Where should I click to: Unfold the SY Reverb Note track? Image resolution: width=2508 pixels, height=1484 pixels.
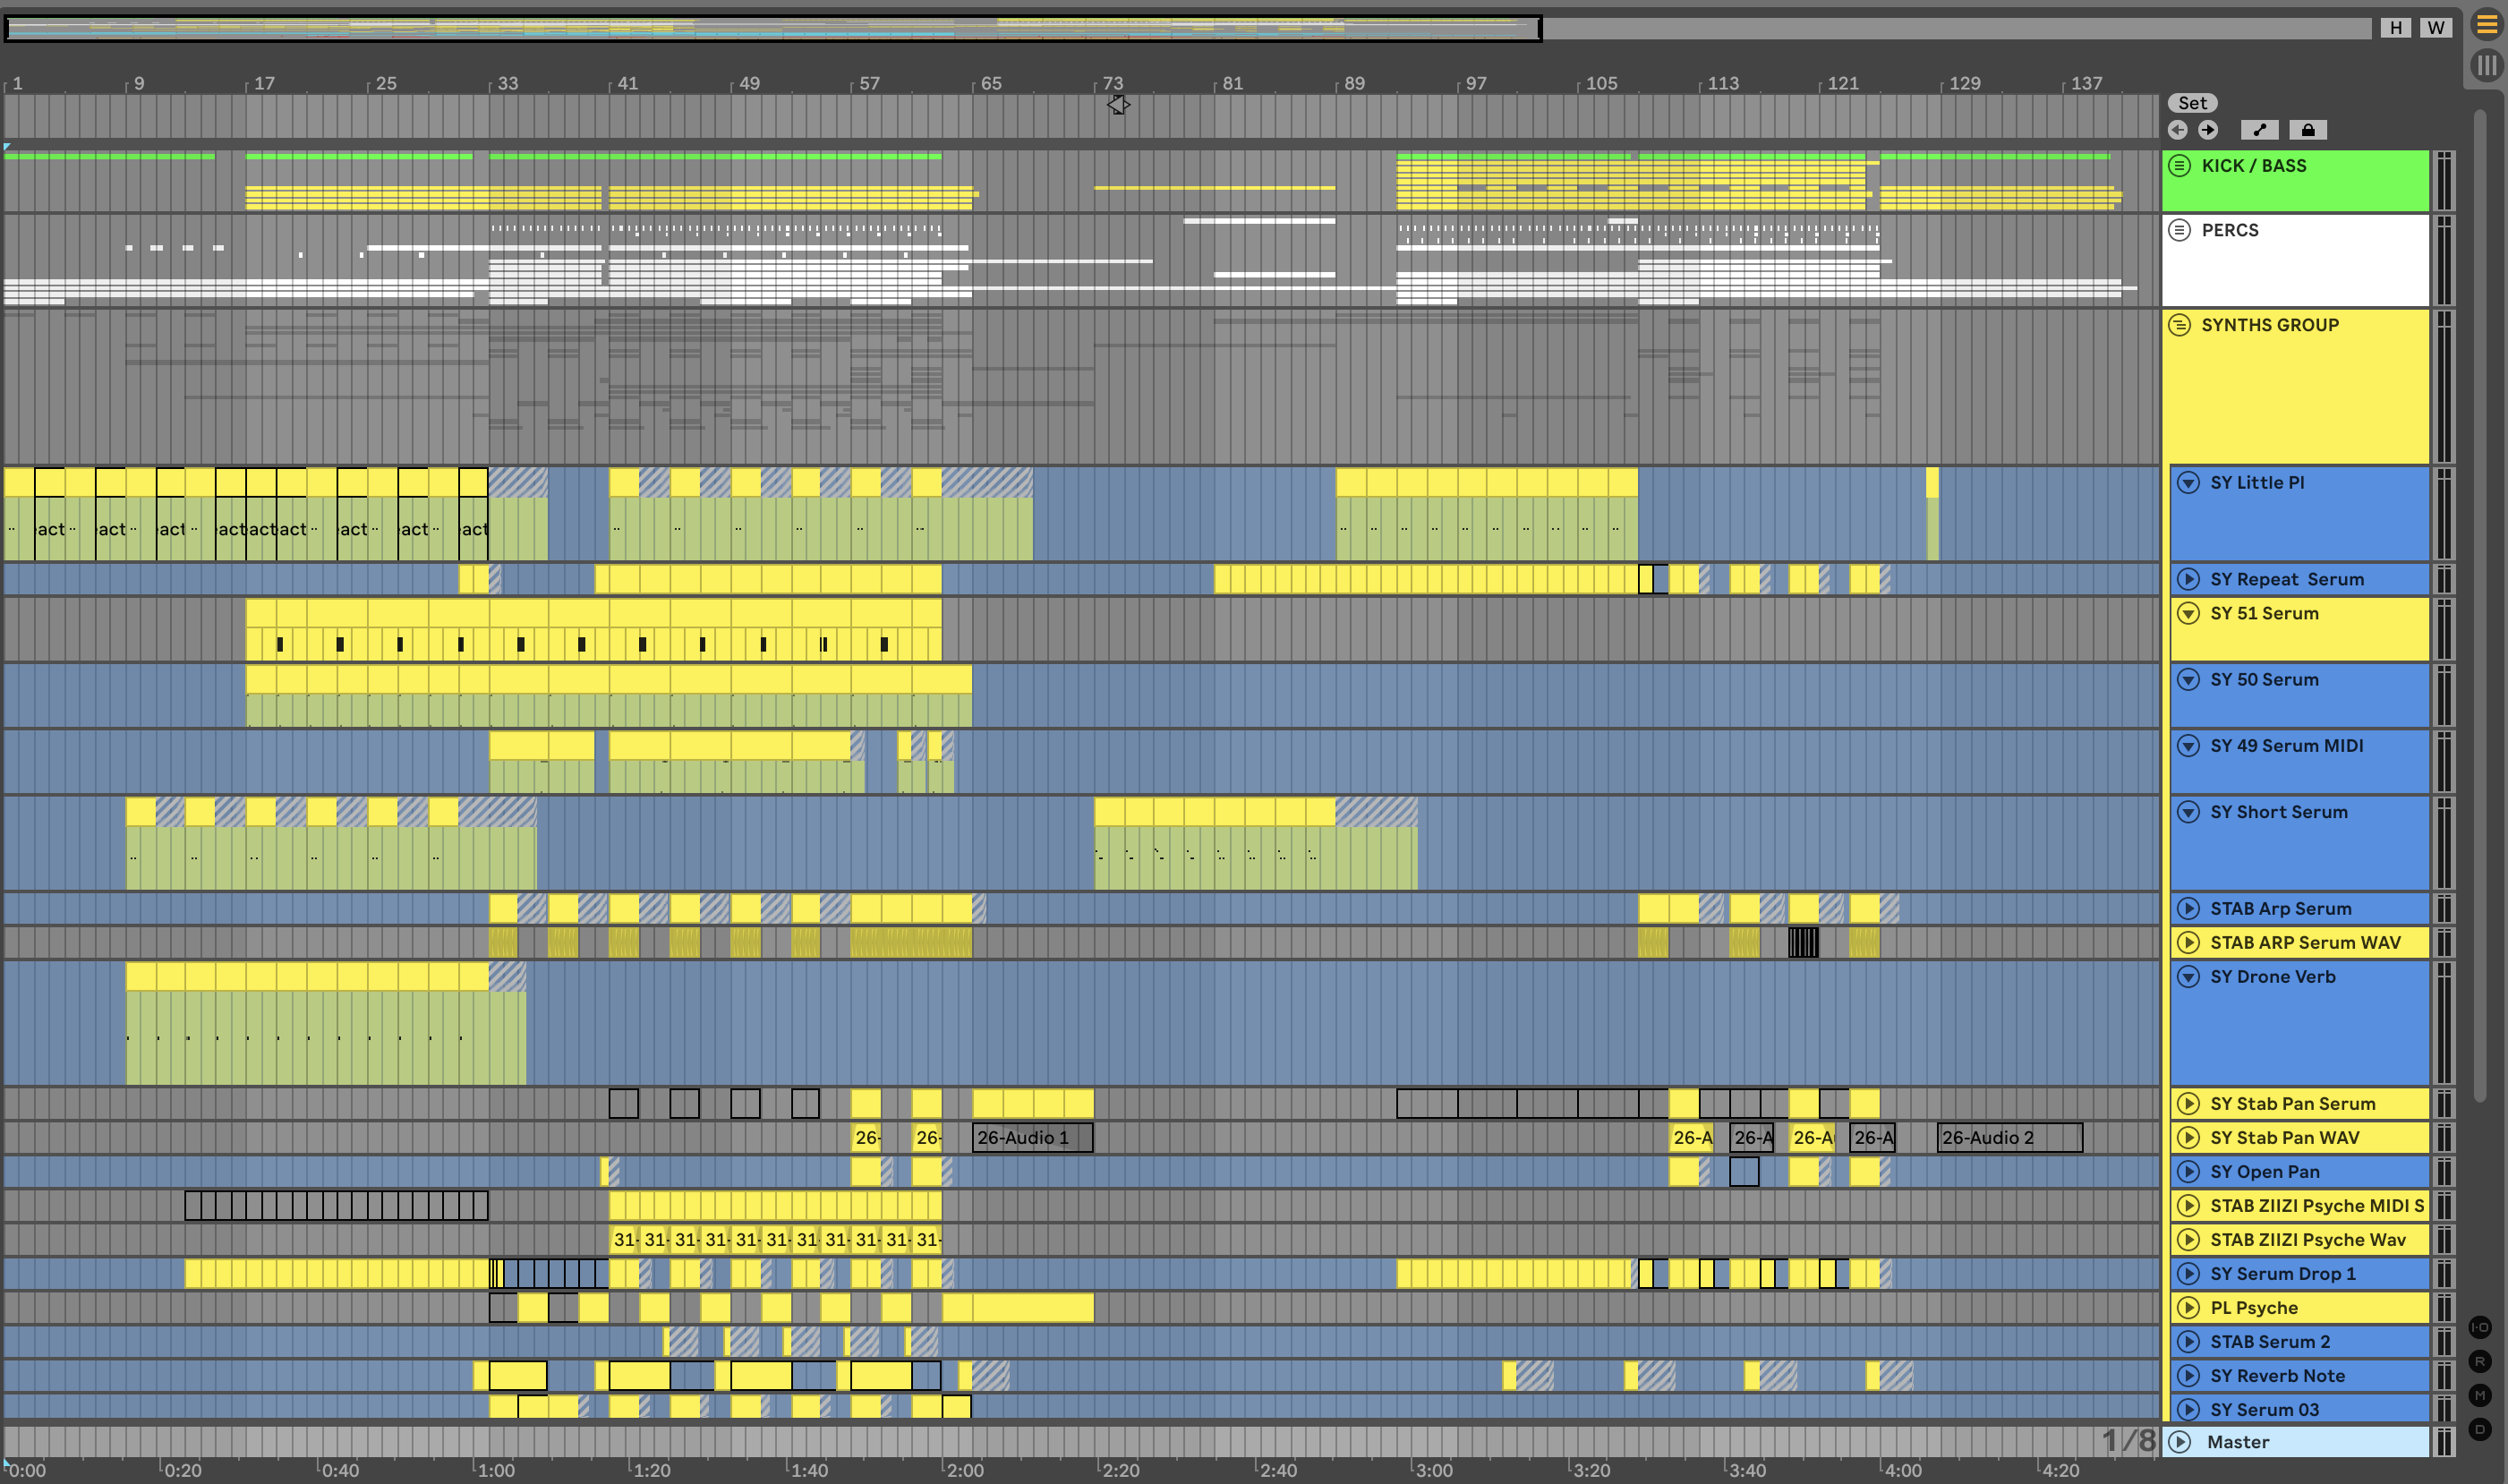click(2189, 1376)
